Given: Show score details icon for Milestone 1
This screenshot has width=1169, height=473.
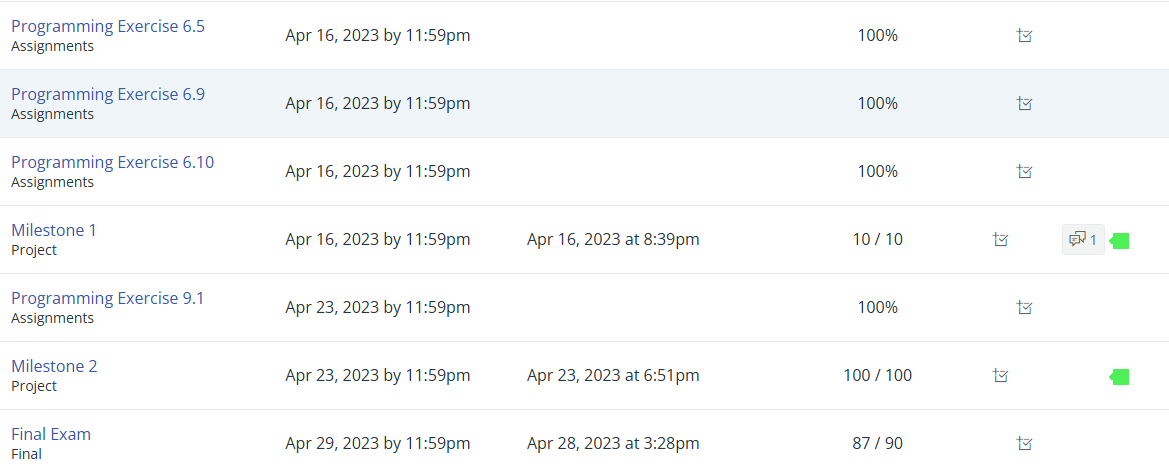Looking at the screenshot, I should (x=1001, y=239).
